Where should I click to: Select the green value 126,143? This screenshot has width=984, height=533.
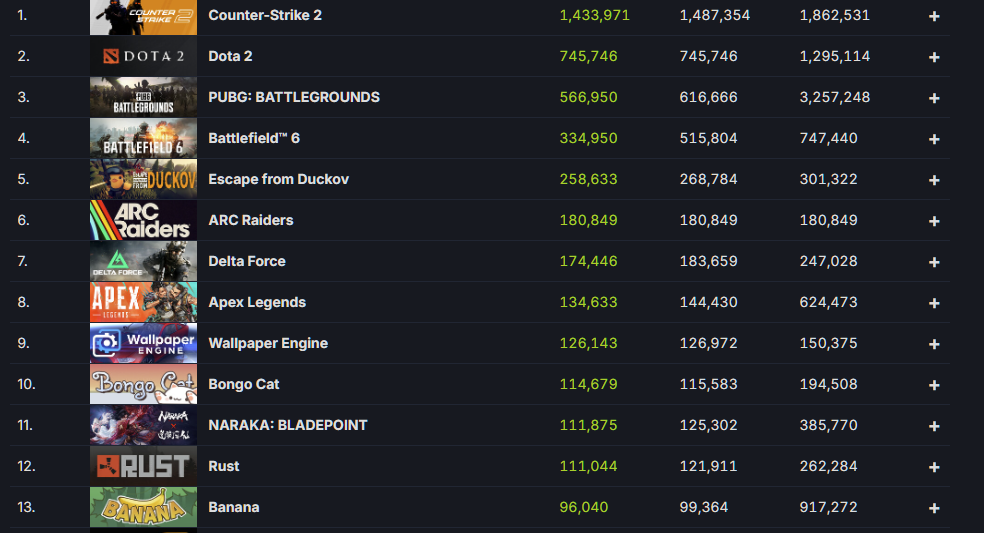point(589,343)
